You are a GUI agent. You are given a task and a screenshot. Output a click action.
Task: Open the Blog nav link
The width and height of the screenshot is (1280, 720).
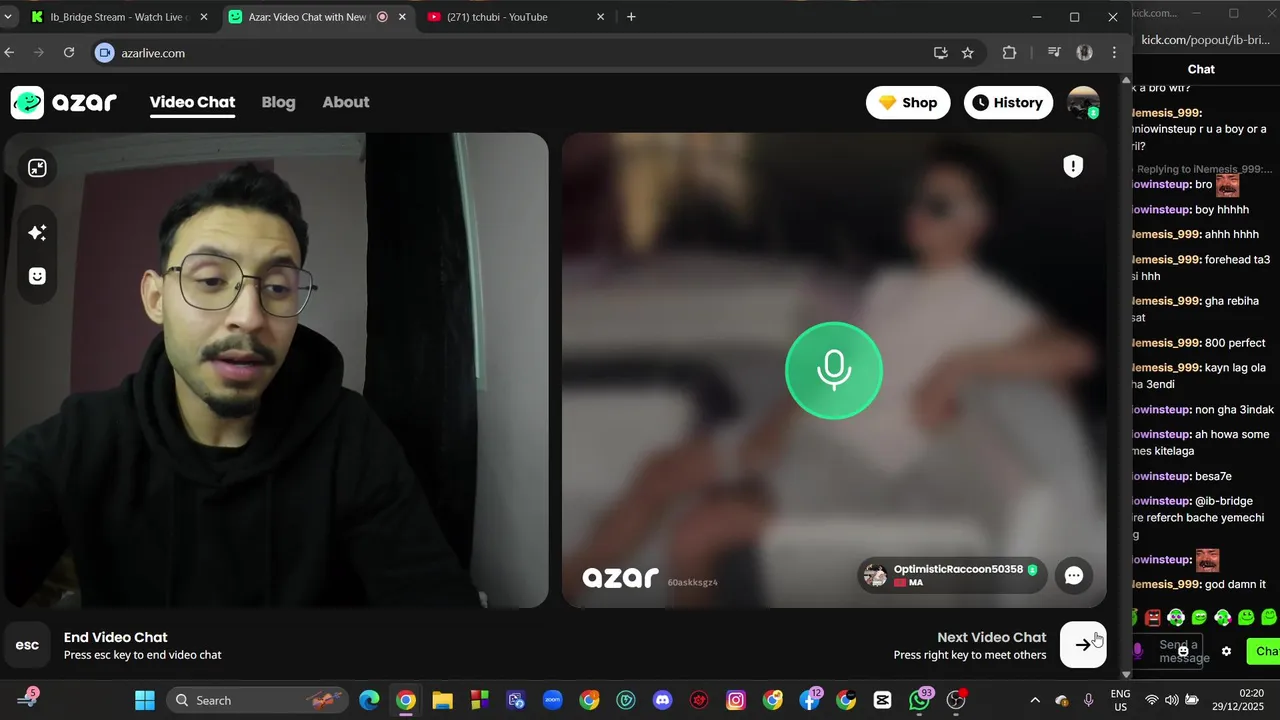[x=278, y=102]
